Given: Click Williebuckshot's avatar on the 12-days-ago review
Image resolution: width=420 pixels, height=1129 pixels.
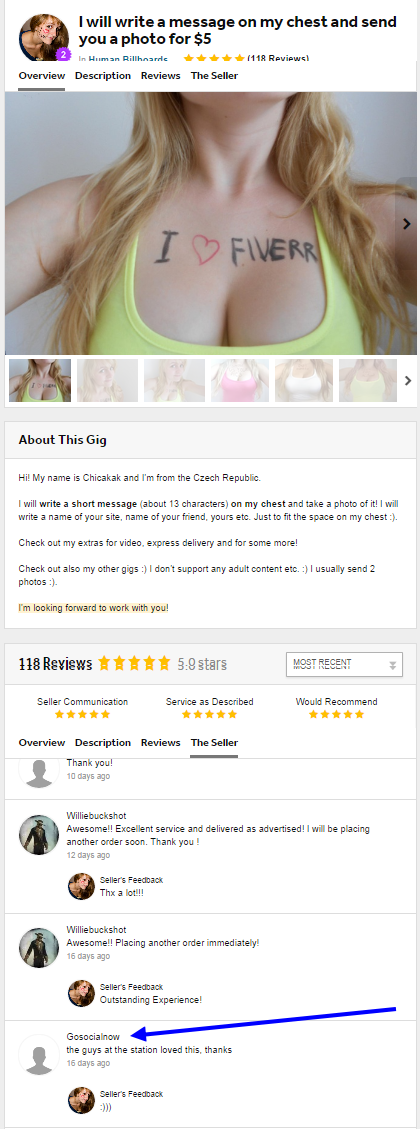Looking at the screenshot, I should 39,835.
